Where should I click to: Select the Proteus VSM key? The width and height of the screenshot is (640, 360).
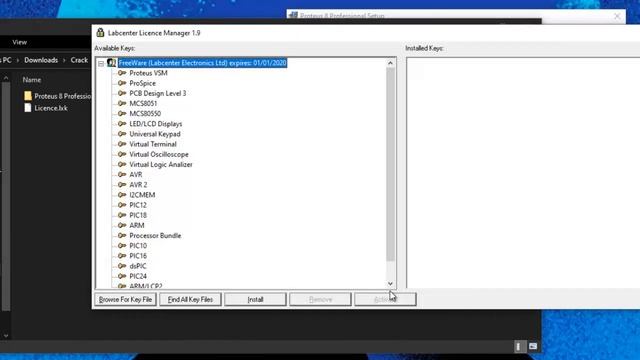148,73
